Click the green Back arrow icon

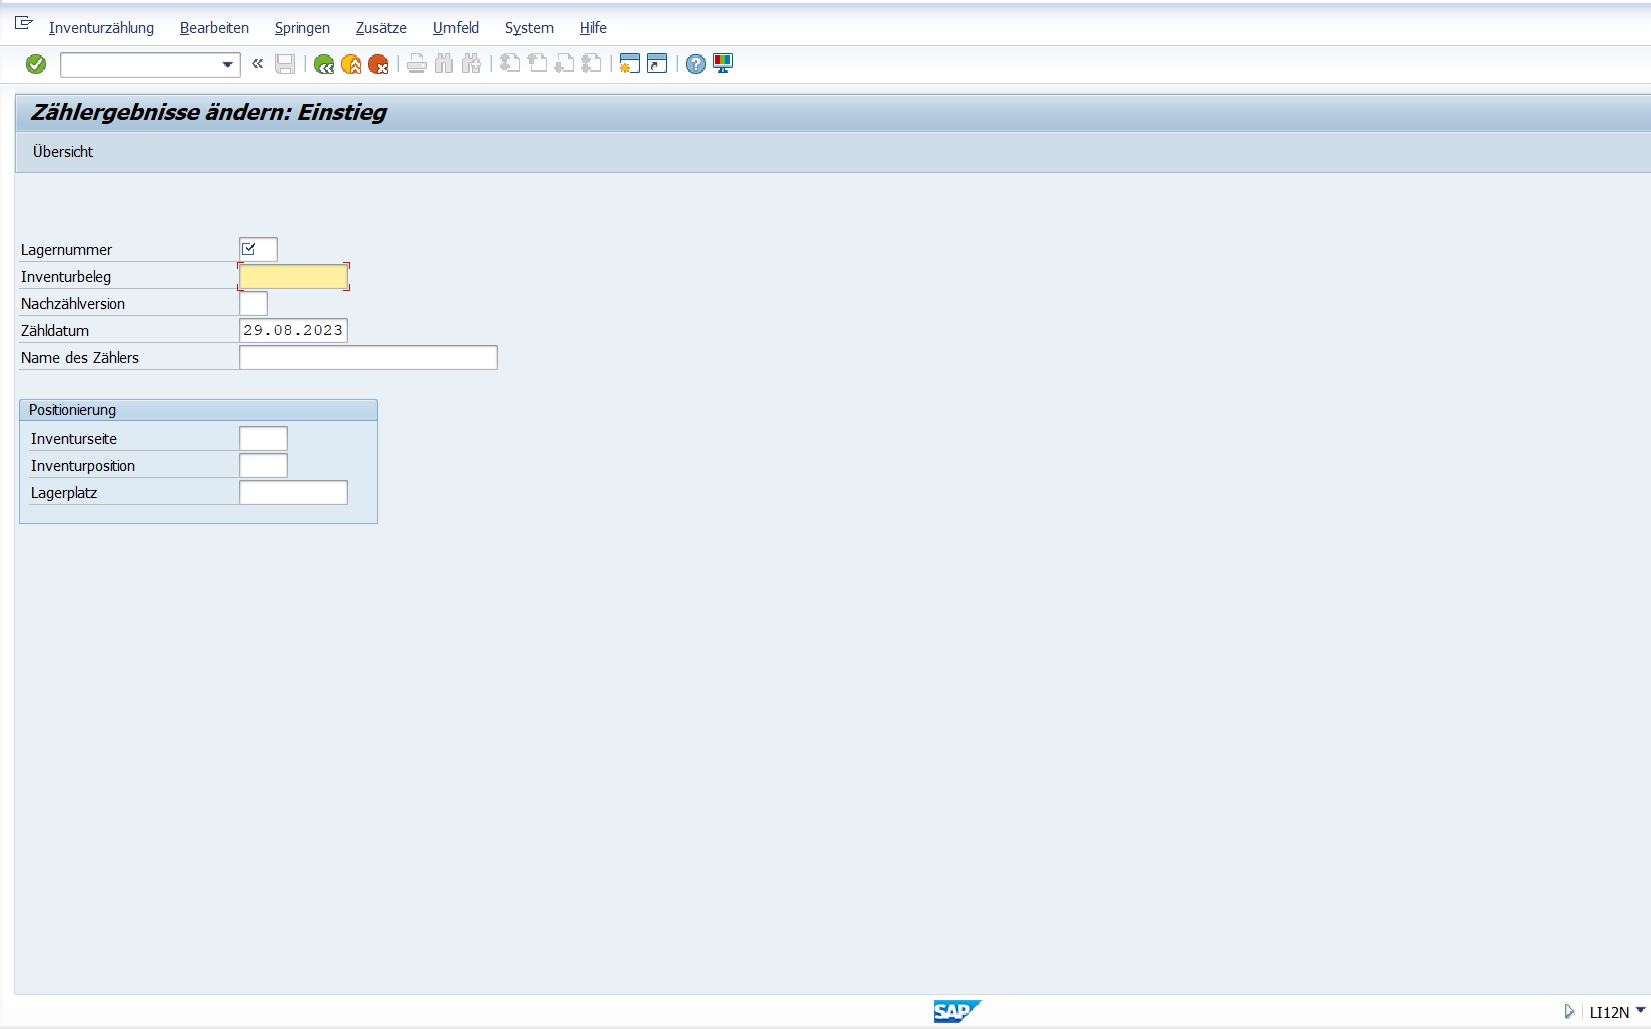pos(323,64)
